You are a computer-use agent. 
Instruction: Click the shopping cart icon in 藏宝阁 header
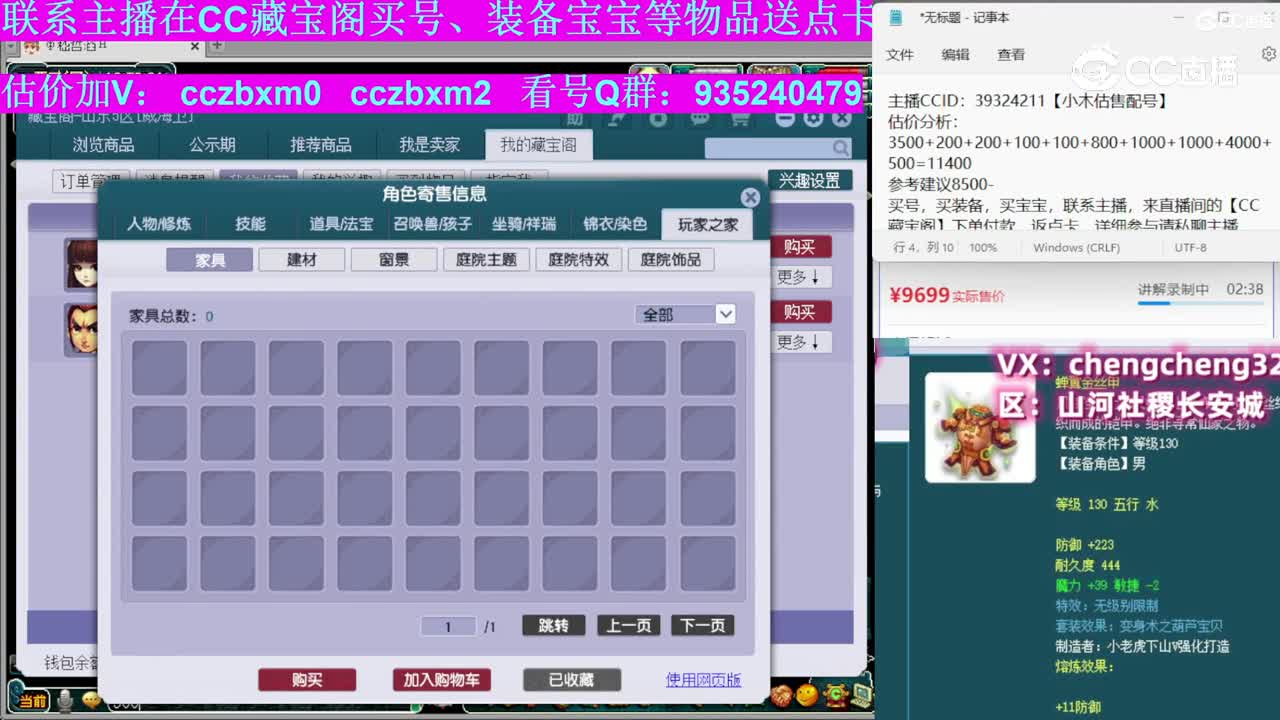739,118
